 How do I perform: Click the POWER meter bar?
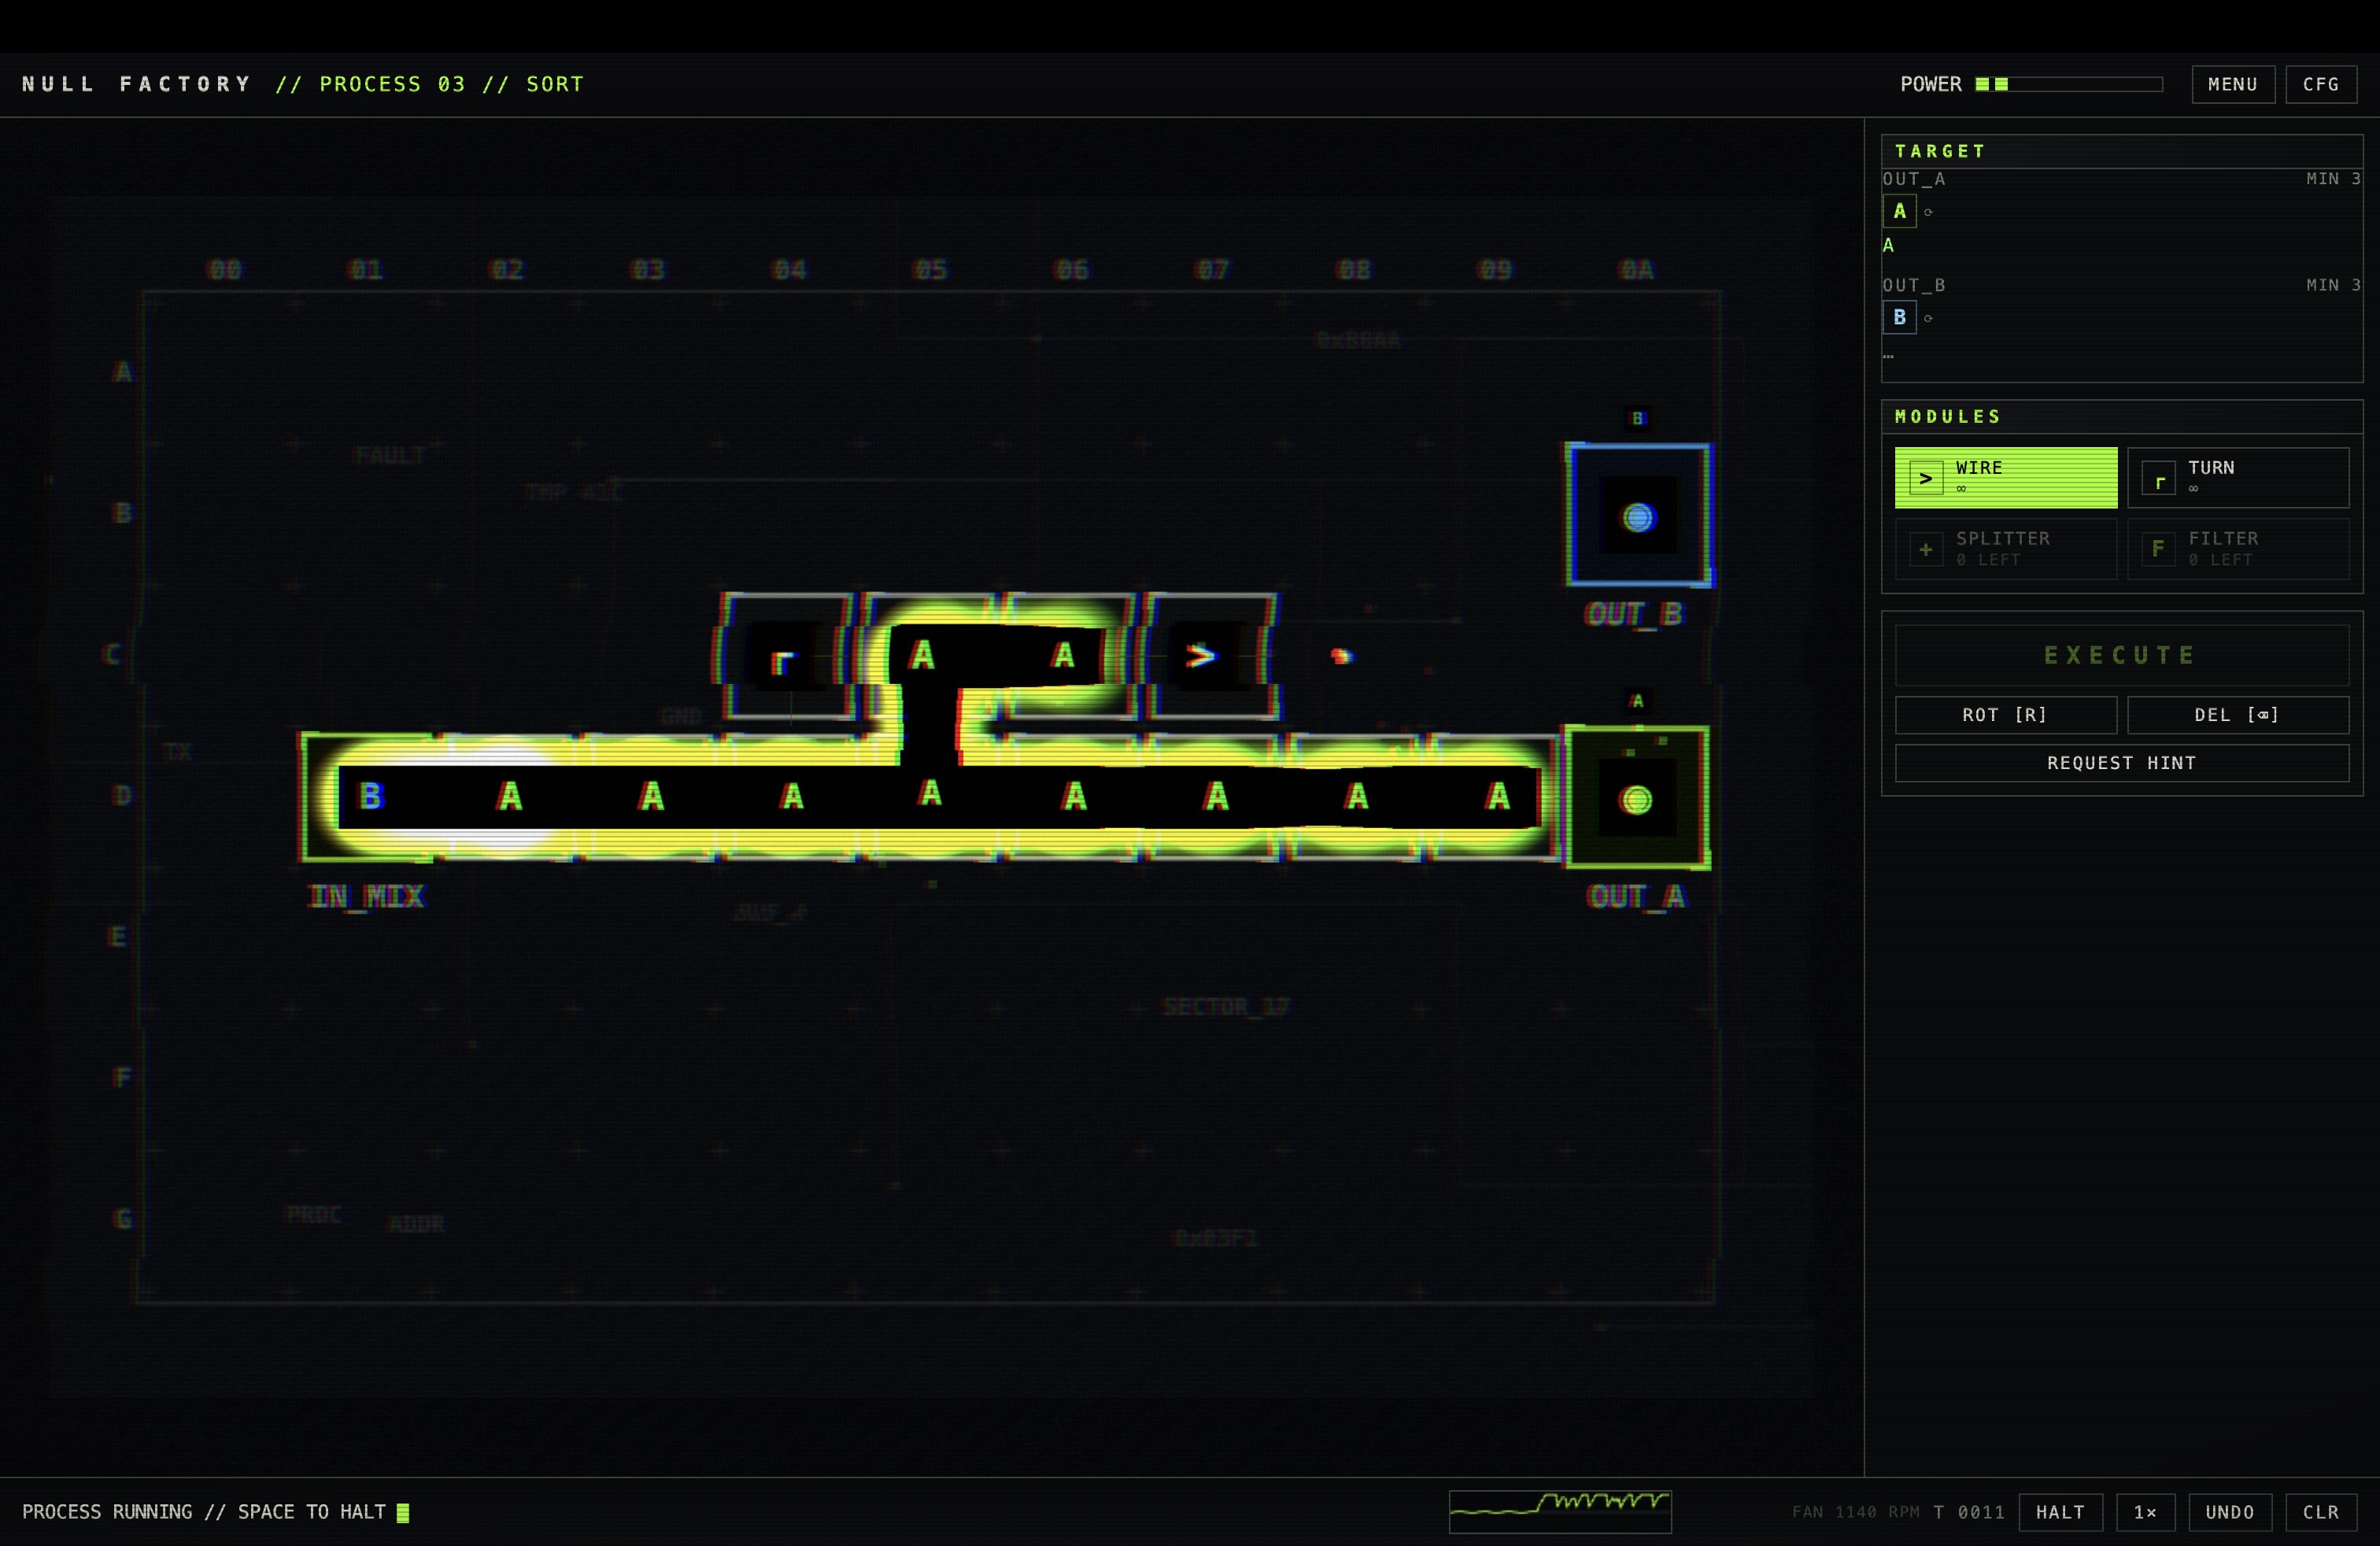tap(2069, 84)
